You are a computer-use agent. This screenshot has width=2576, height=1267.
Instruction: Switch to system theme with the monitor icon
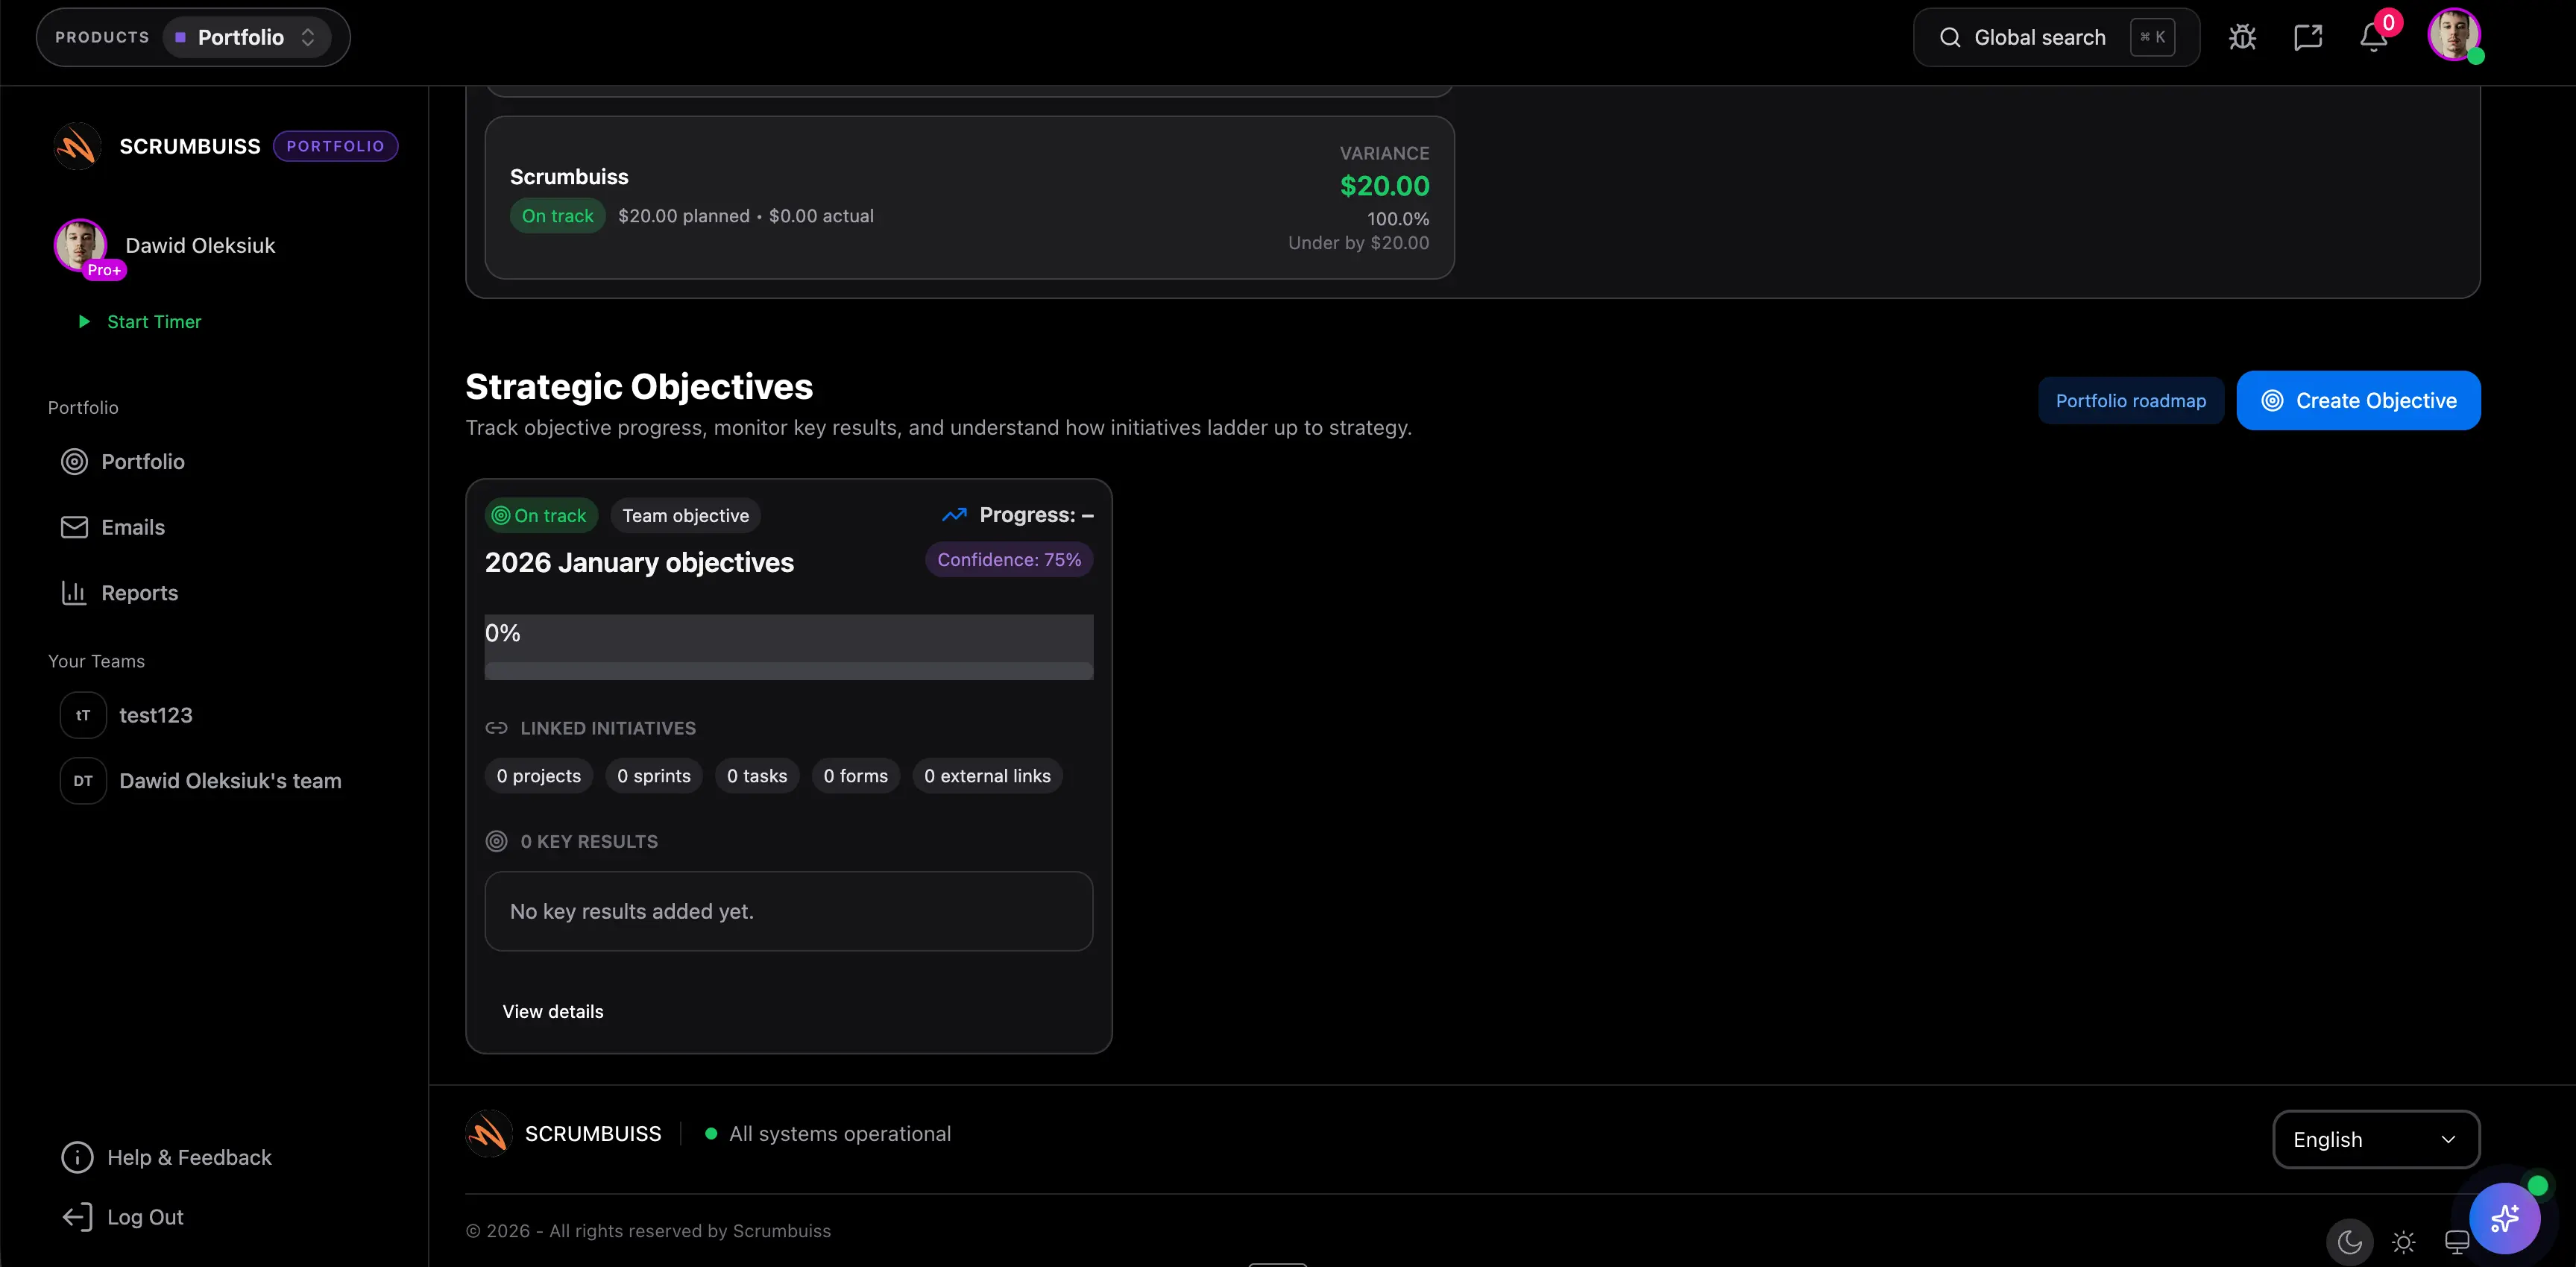click(x=2456, y=1242)
